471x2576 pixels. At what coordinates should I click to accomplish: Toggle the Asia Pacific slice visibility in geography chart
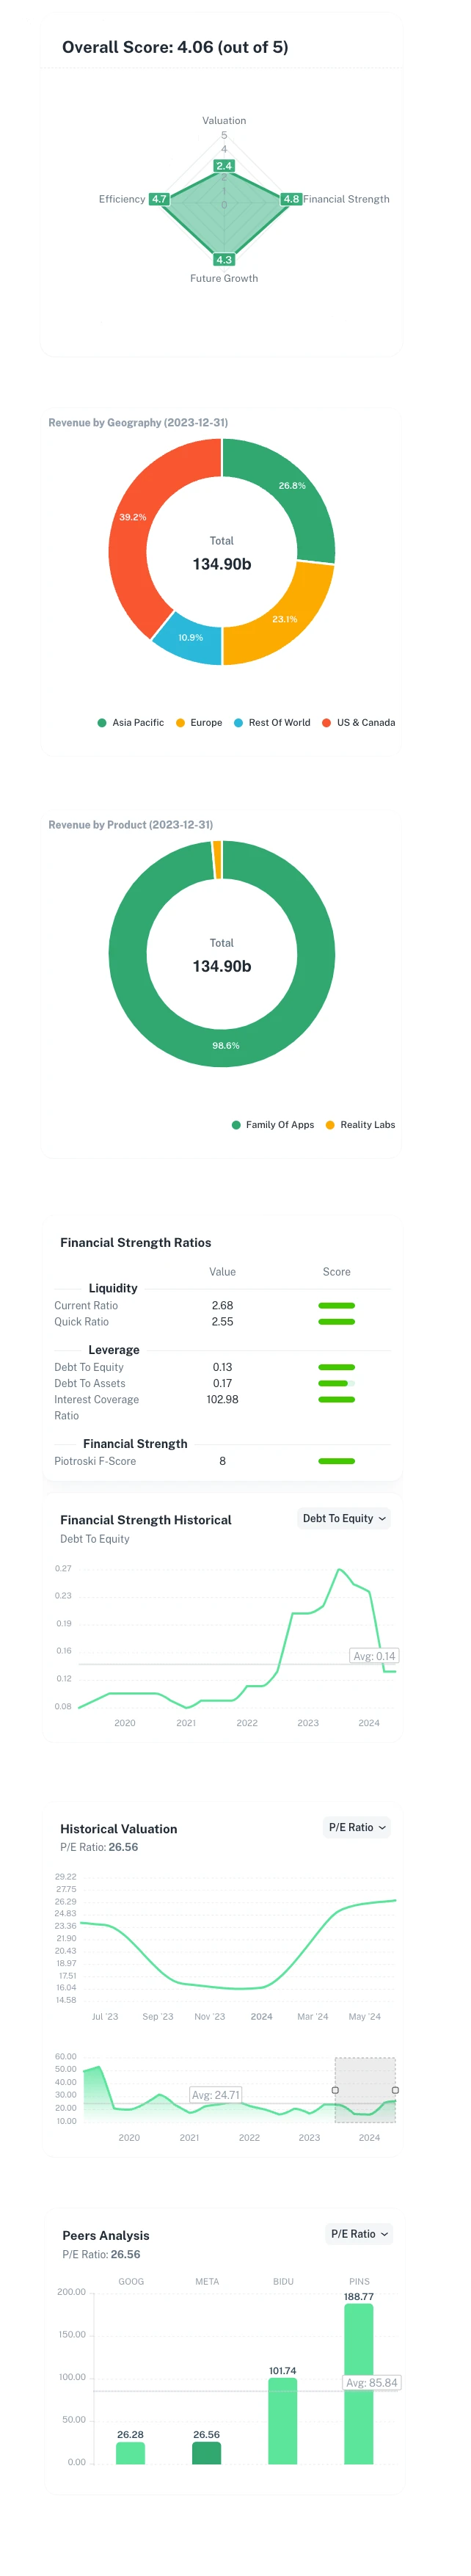(x=103, y=722)
